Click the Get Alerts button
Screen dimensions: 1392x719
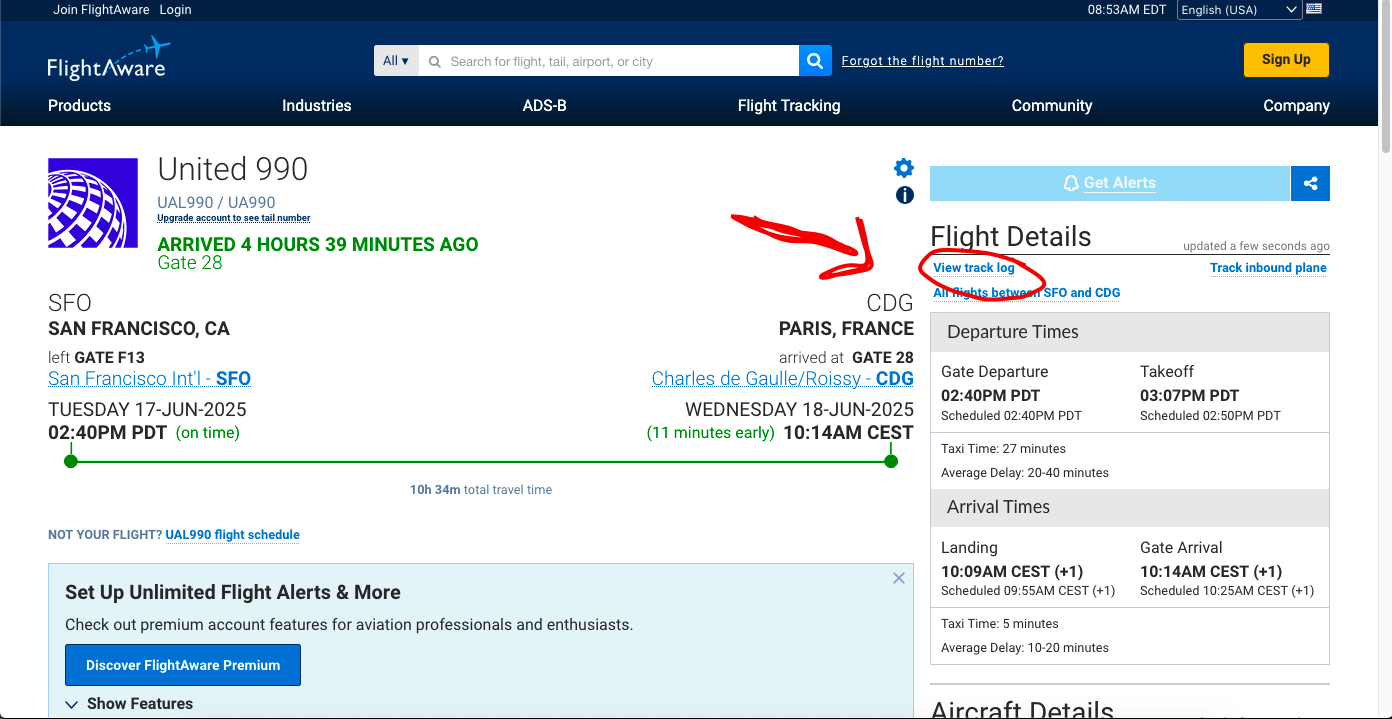1110,183
